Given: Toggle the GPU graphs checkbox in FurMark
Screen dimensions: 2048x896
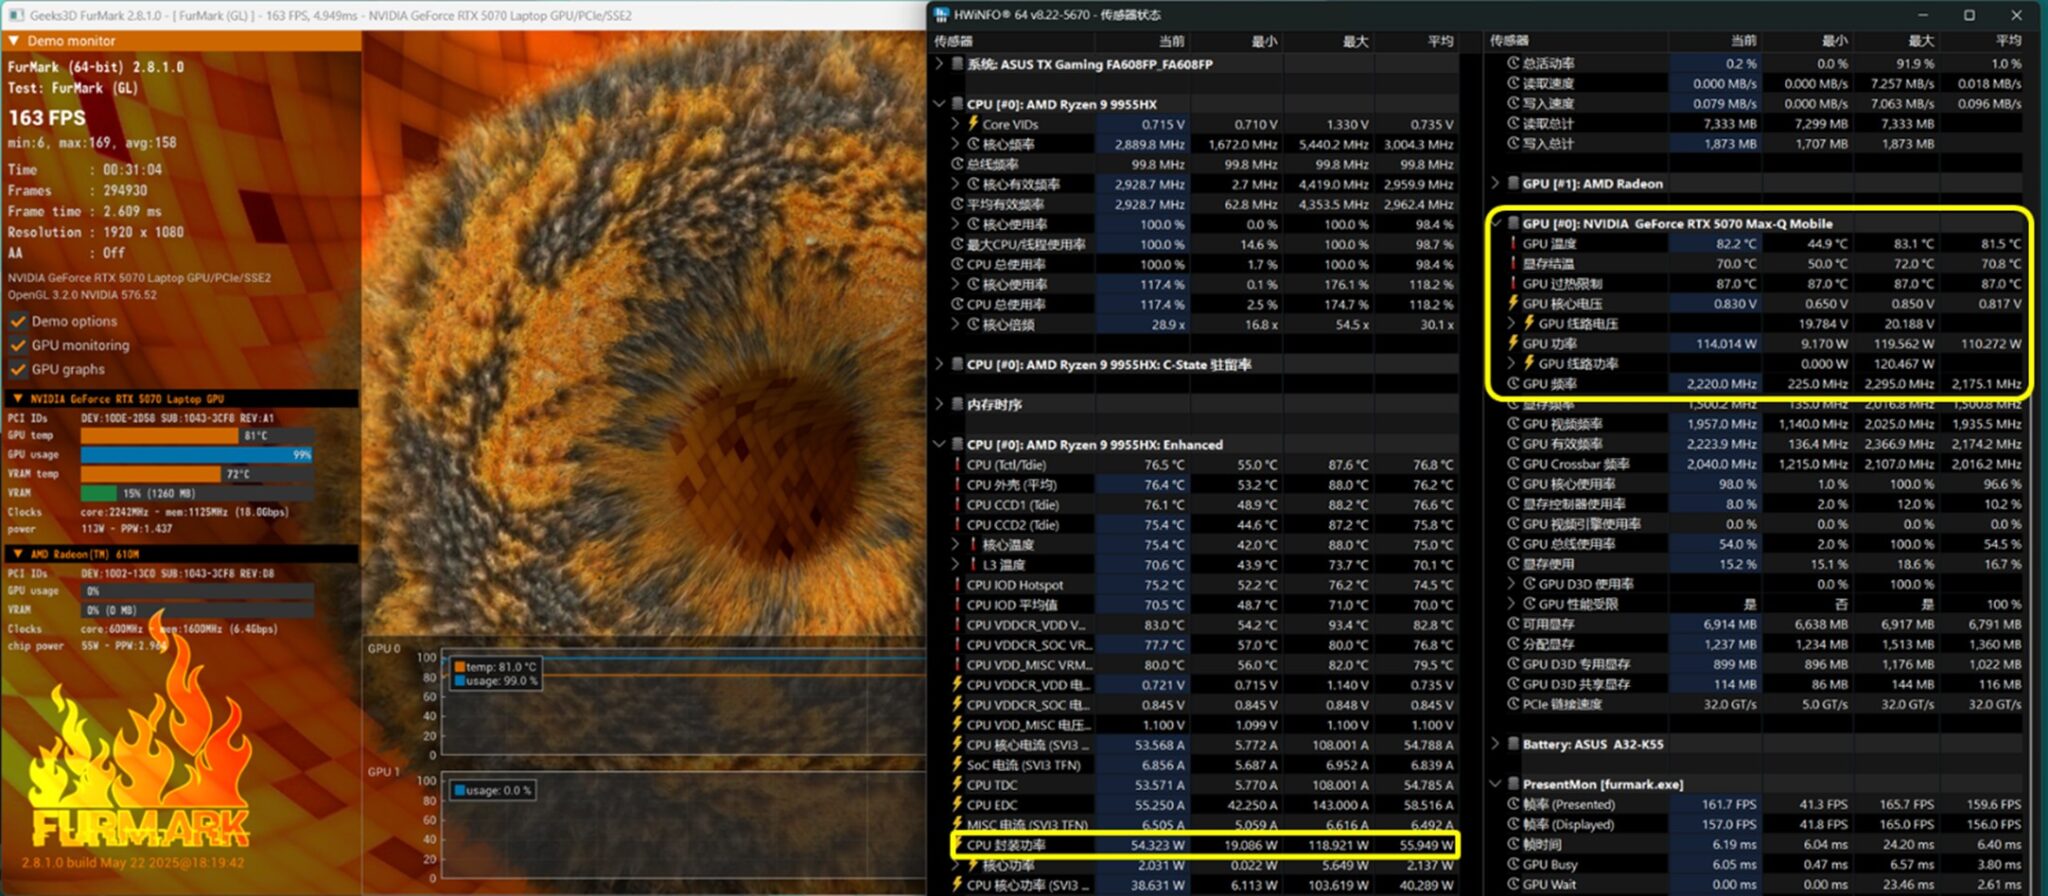Looking at the screenshot, I should [18, 369].
